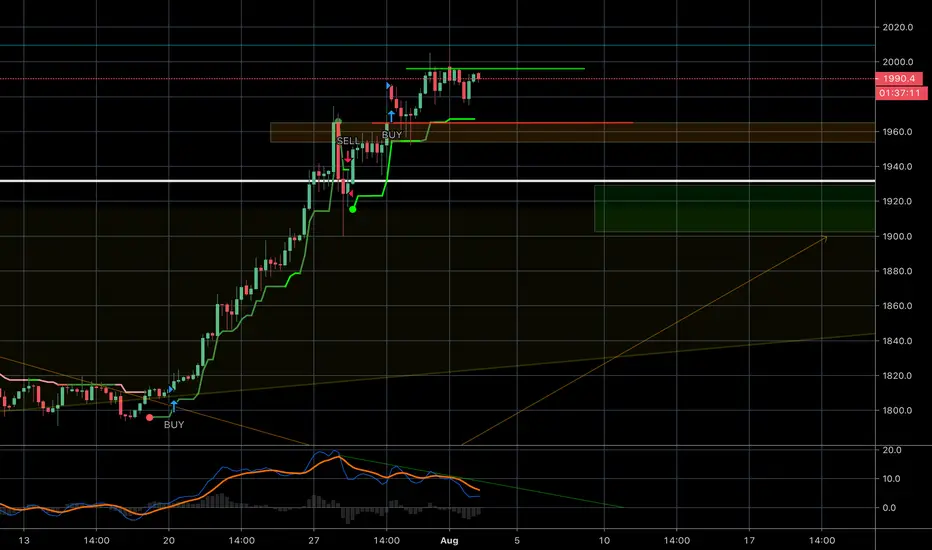This screenshot has height=550, width=932.
Task: Click the red dot marker beside lower BUY
Action: coord(149,417)
